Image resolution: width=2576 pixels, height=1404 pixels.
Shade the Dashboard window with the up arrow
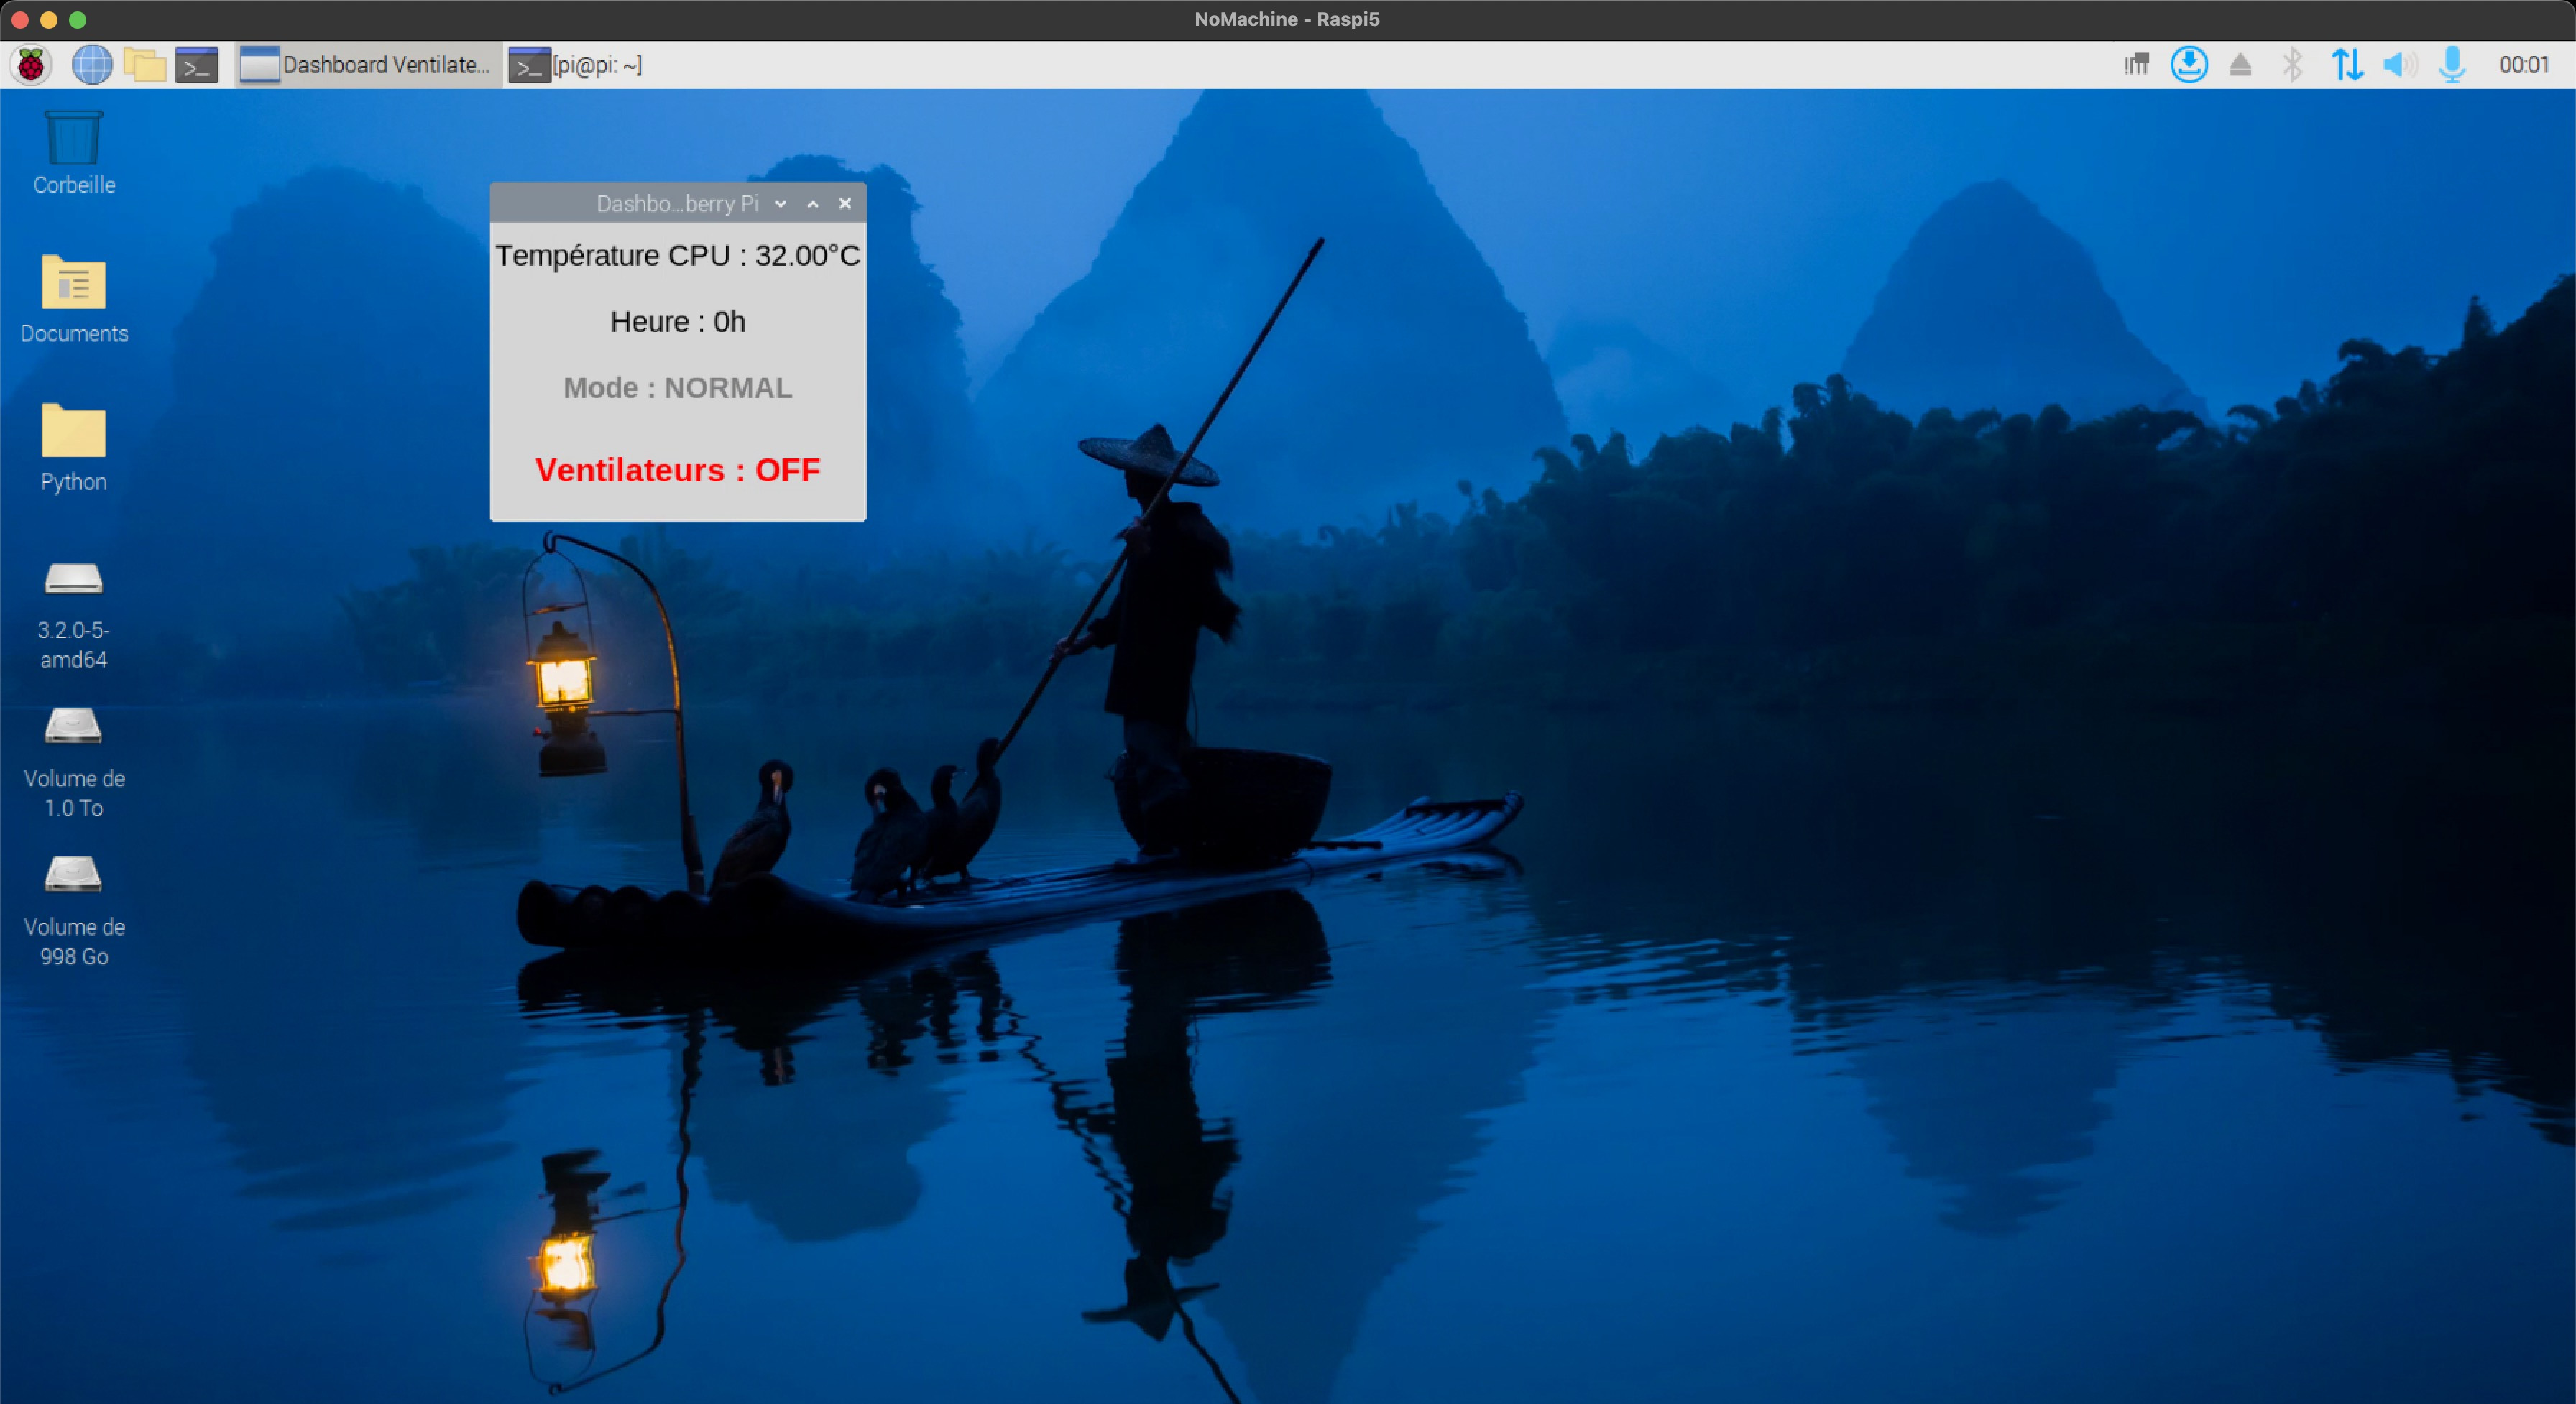click(812, 204)
